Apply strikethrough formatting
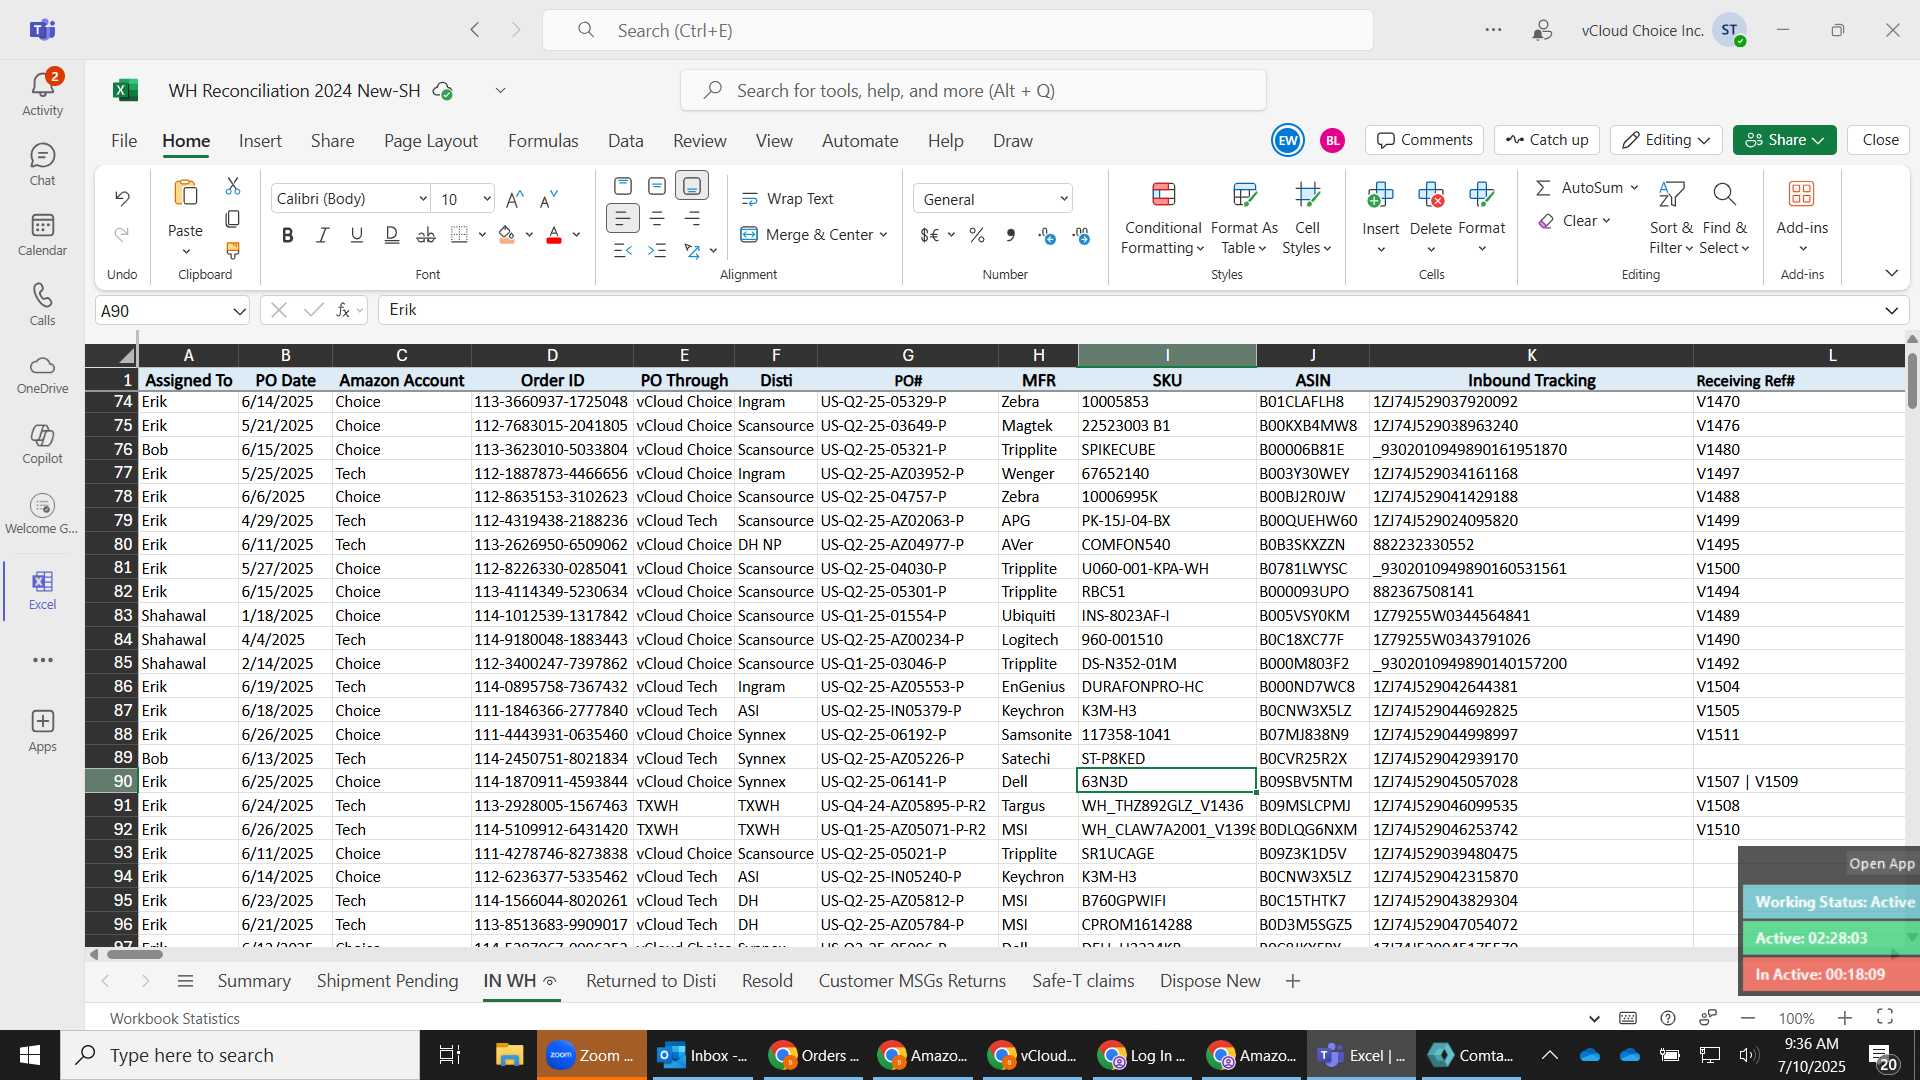Image resolution: width=1920 pixels, height=1080 pixels. tap(426, 235)
